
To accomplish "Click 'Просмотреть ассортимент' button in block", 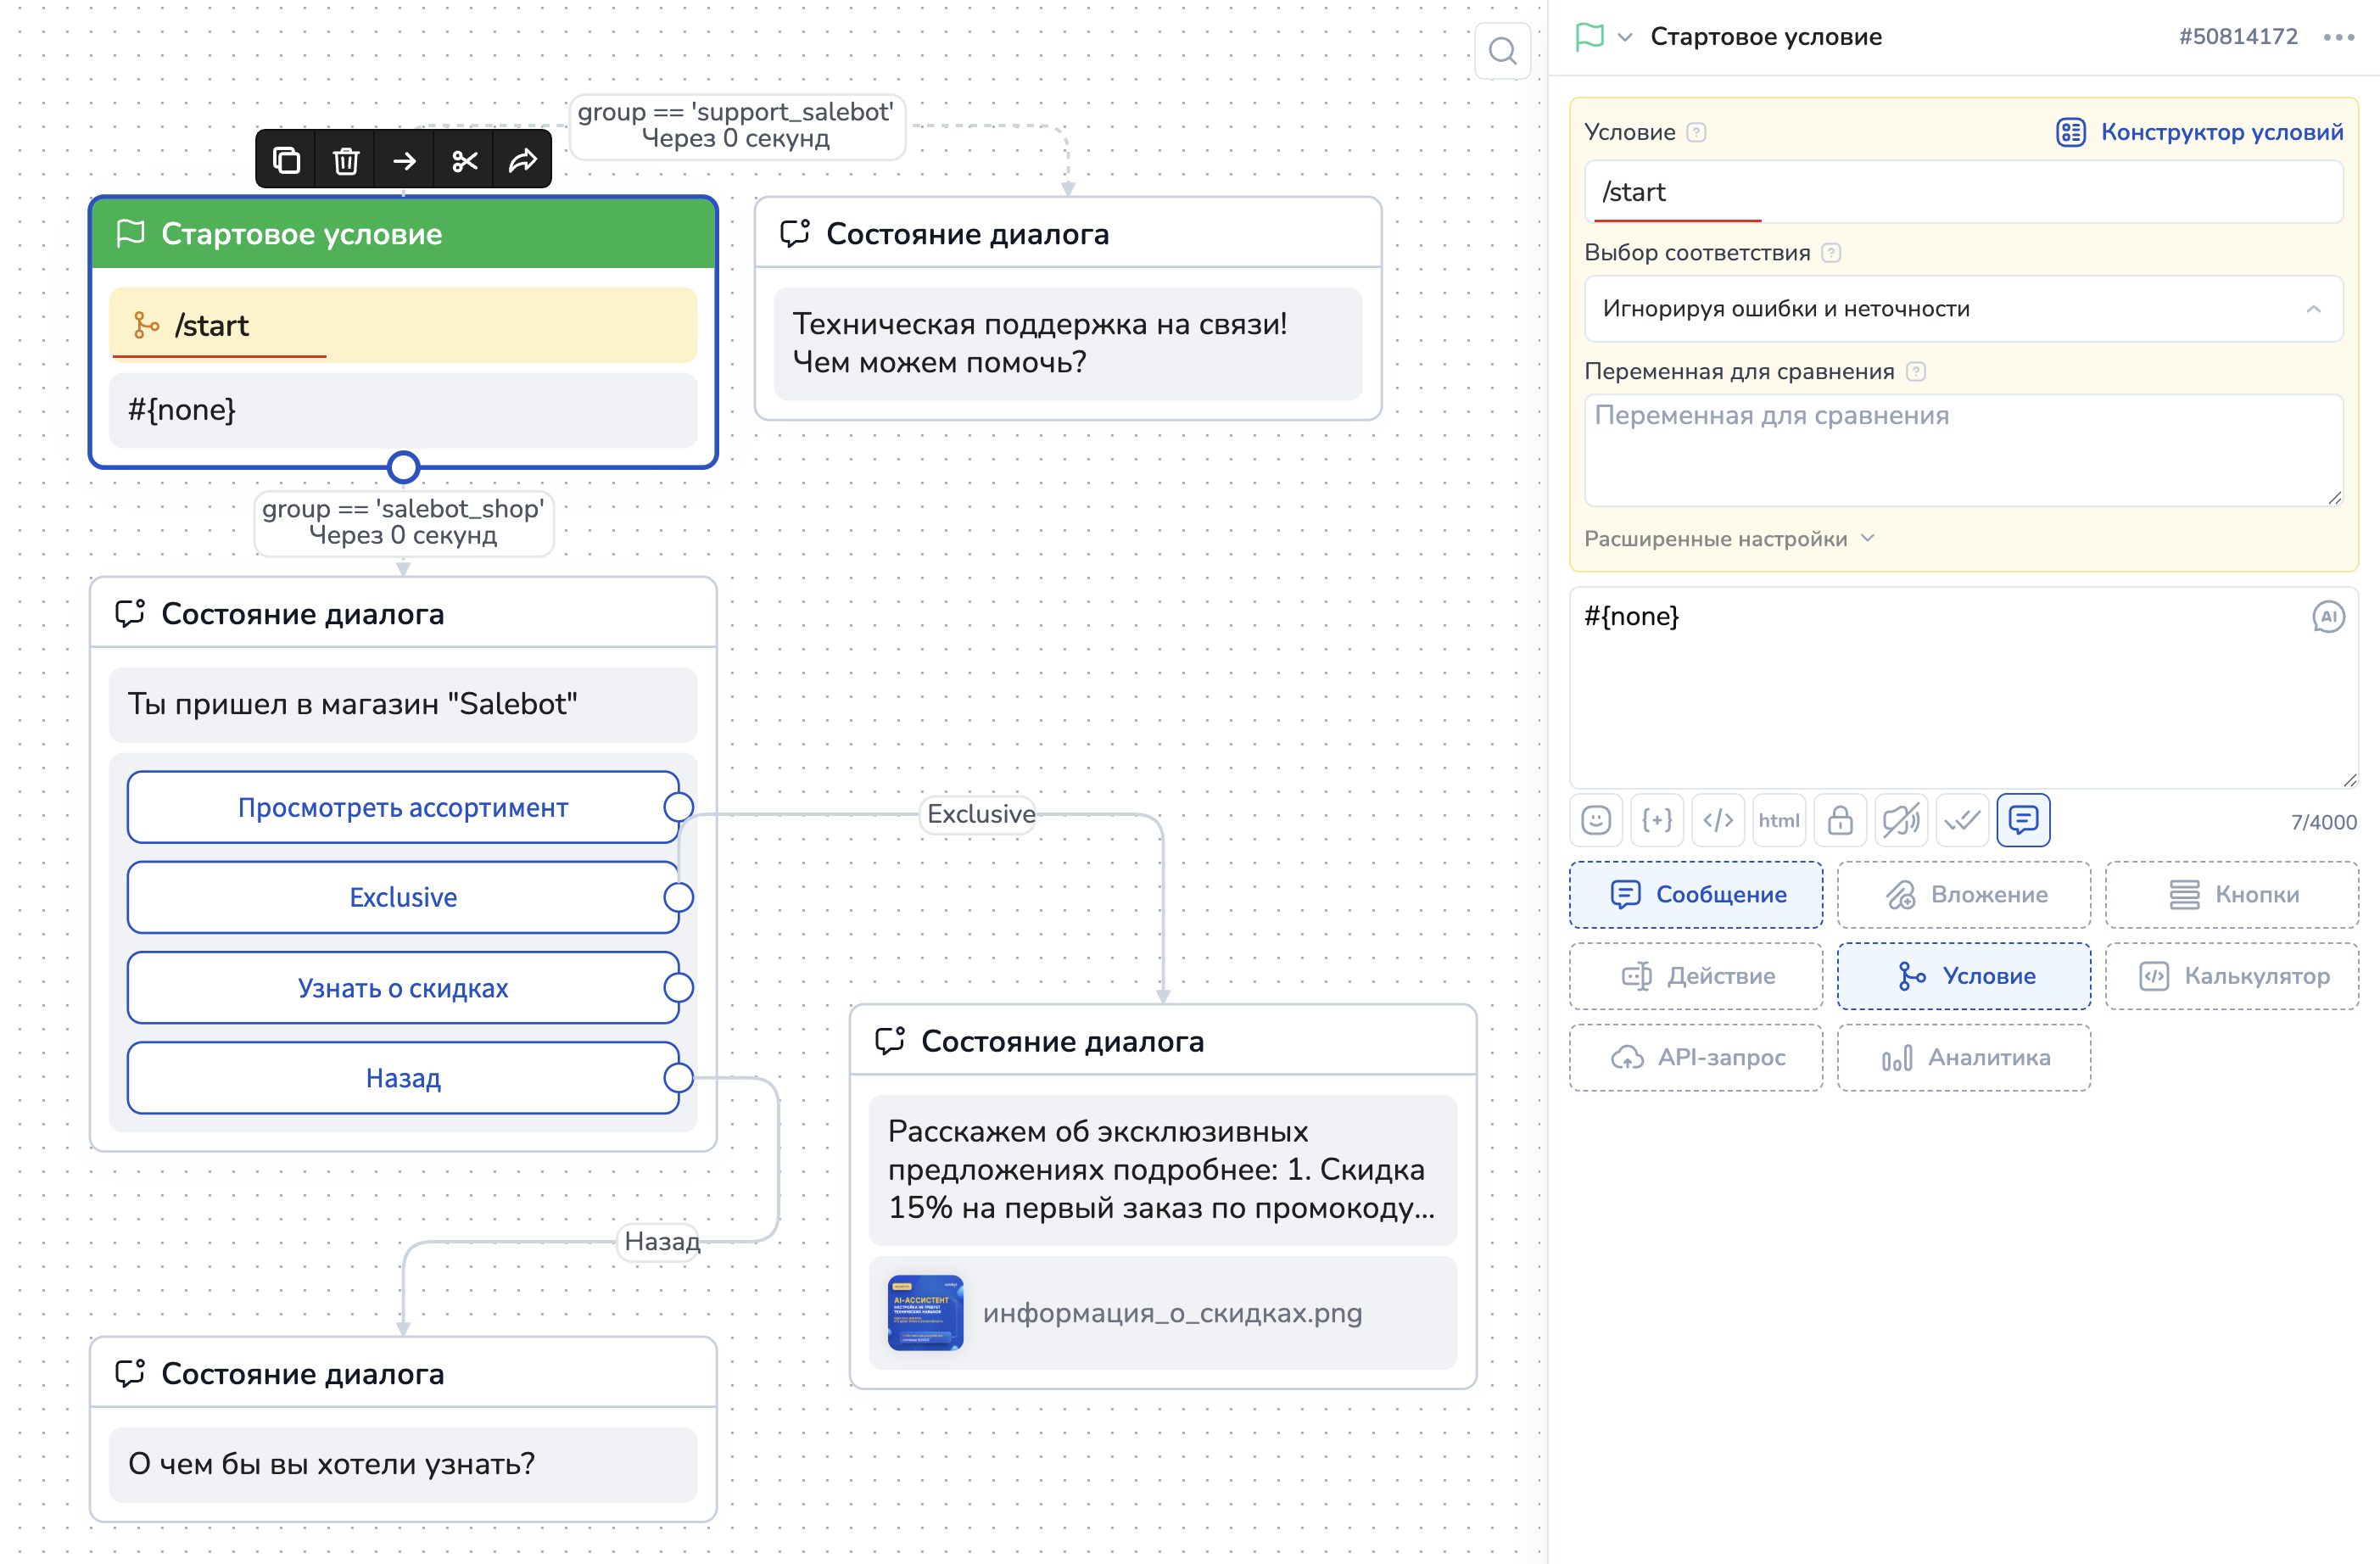I will pos(403,807).
